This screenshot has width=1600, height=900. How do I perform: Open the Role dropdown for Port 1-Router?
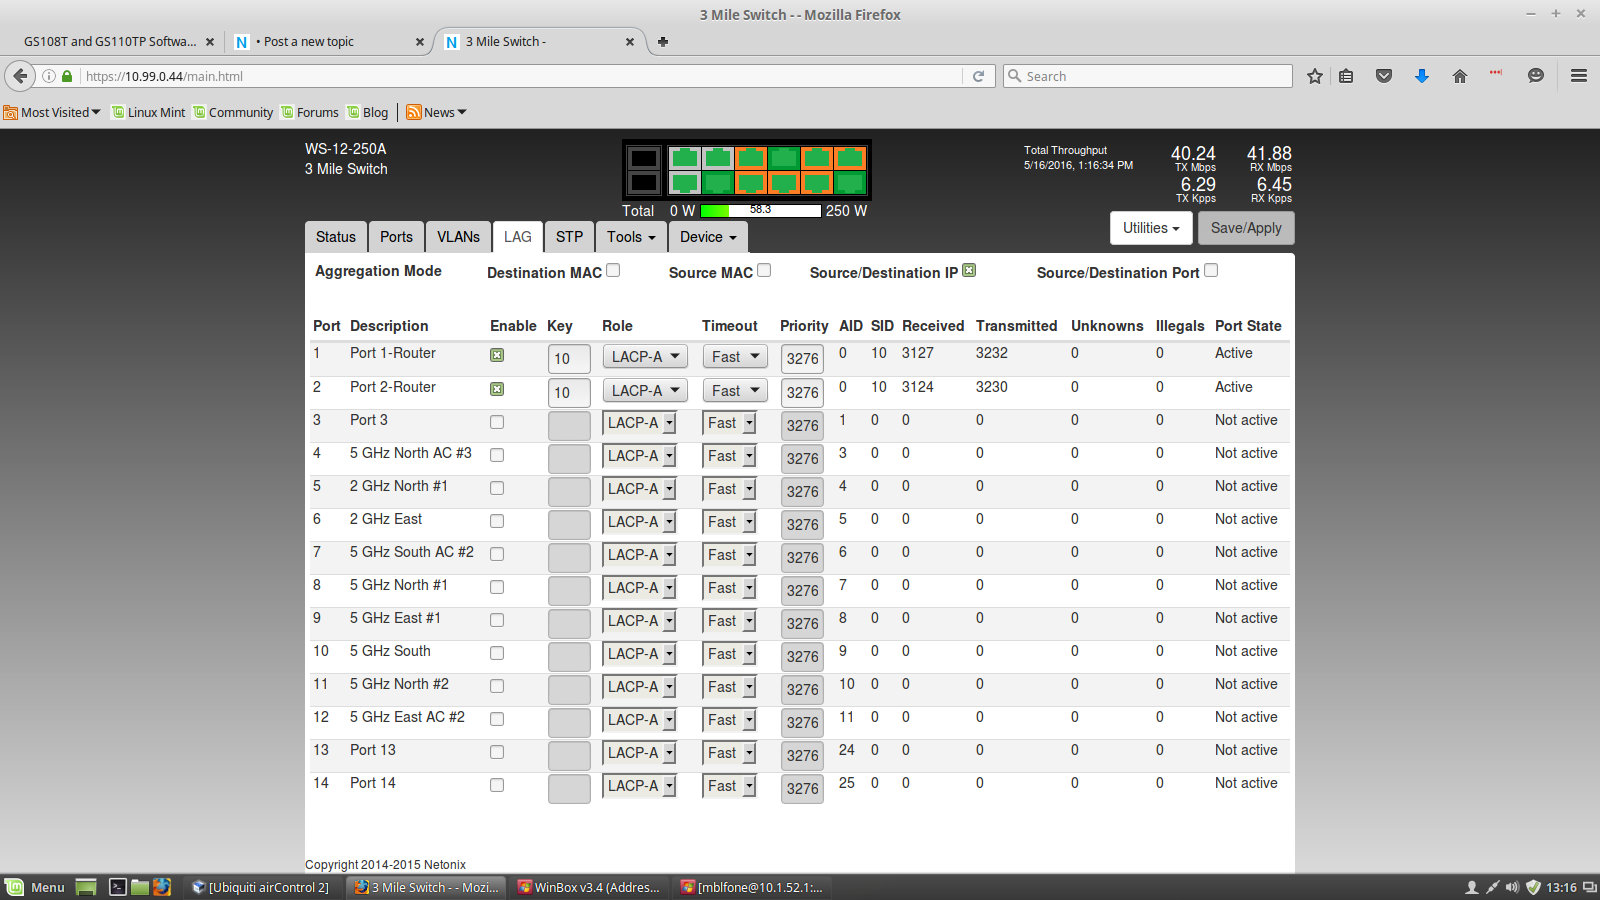pos(645,357)
